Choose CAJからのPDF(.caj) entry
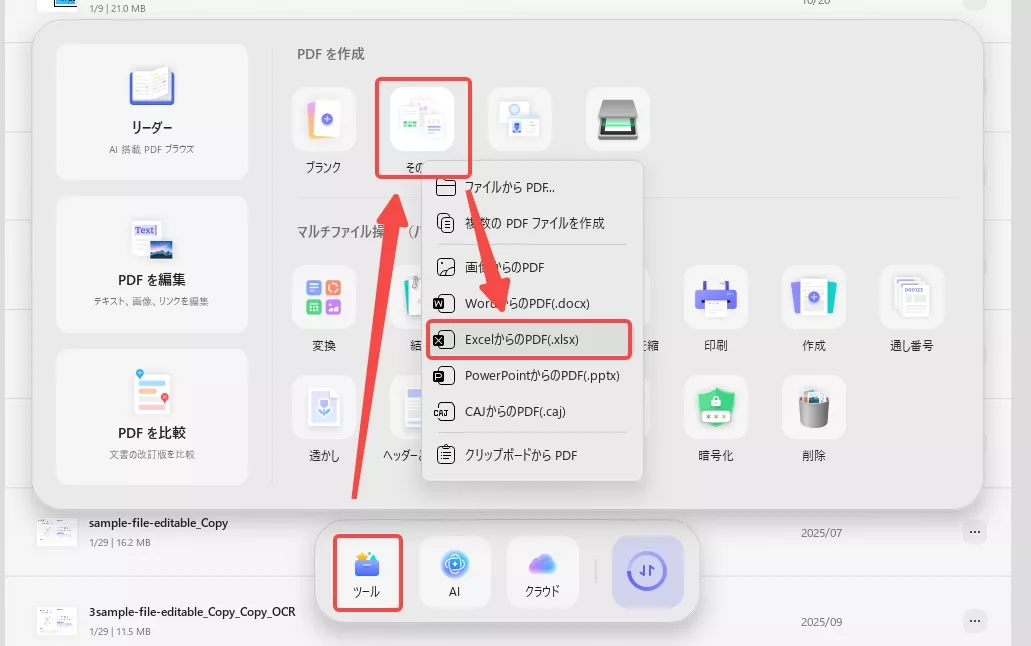This screenshot has height=646, width=1031. (x=531, y=412)
